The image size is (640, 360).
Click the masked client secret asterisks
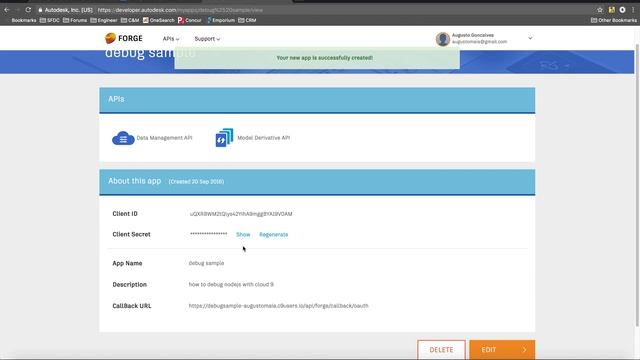pyautogui.click(x=208, y=234)
